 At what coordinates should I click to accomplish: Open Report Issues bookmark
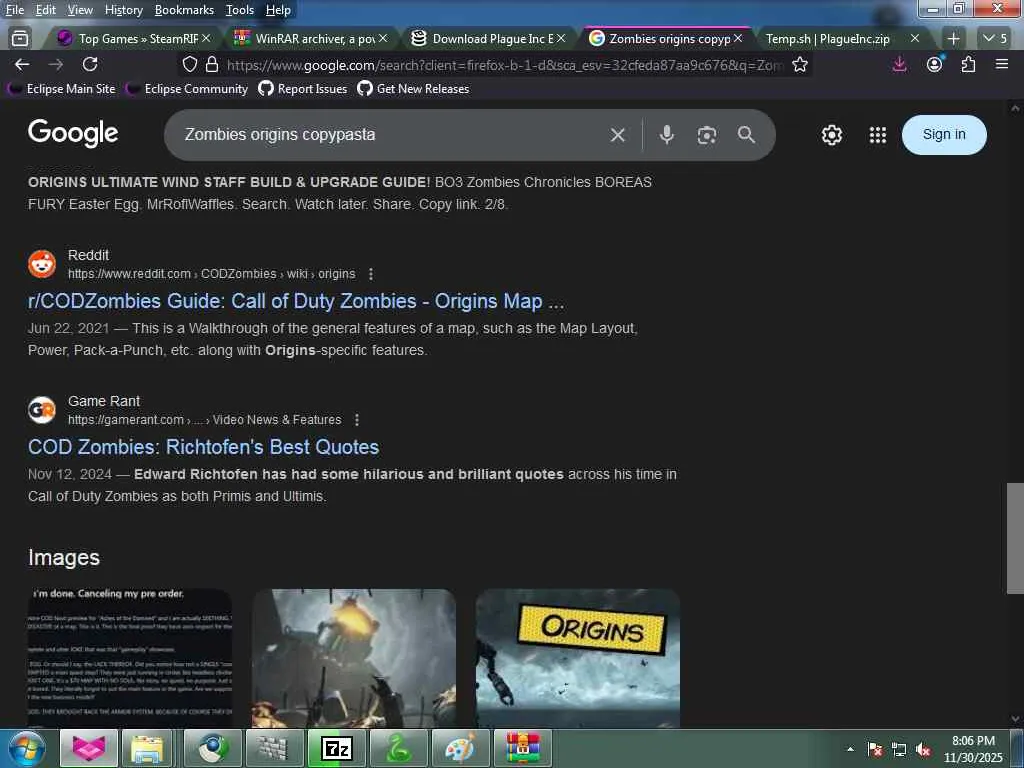tap(303, 89)
